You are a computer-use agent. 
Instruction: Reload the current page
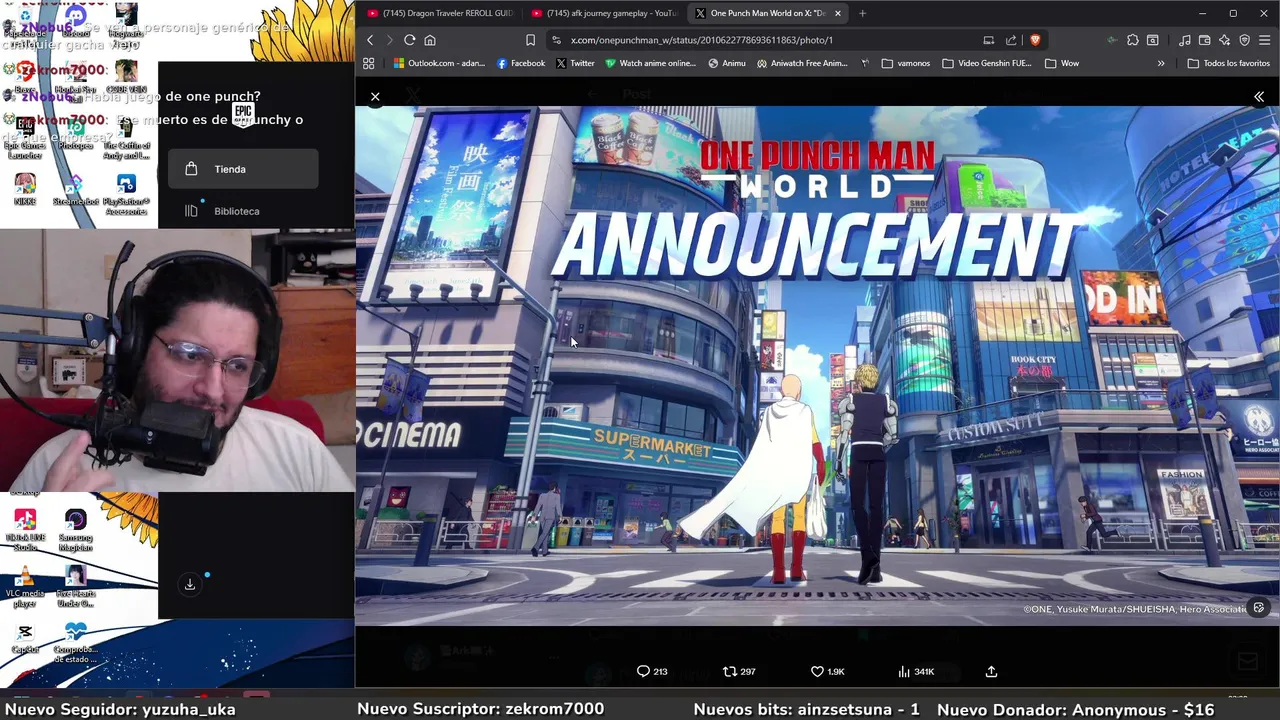409,40
